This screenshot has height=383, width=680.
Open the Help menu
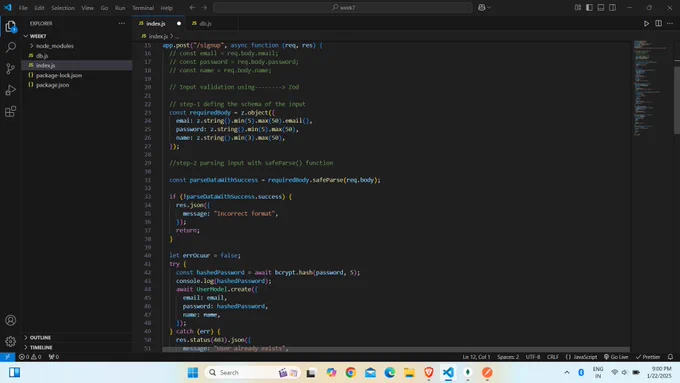pyautogui.click(x=167, y=8)
